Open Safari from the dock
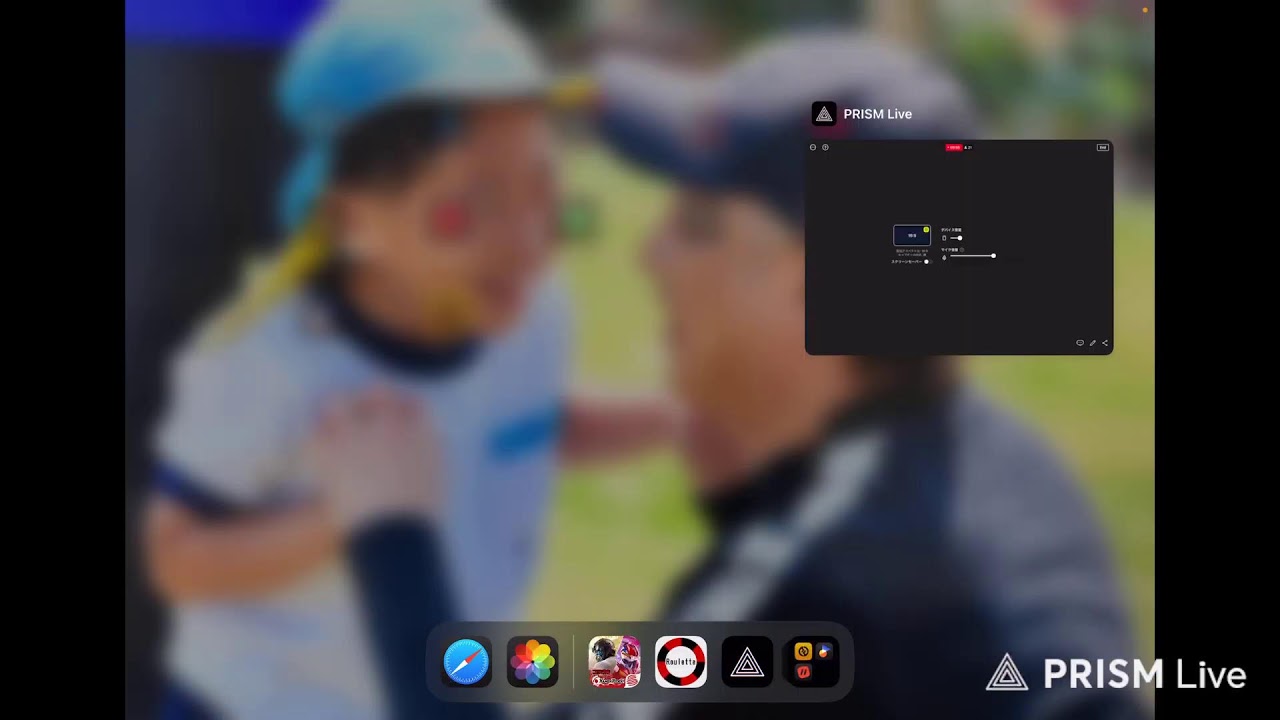The height and width of the screenshot is (720, 1280). coord(467,662)
